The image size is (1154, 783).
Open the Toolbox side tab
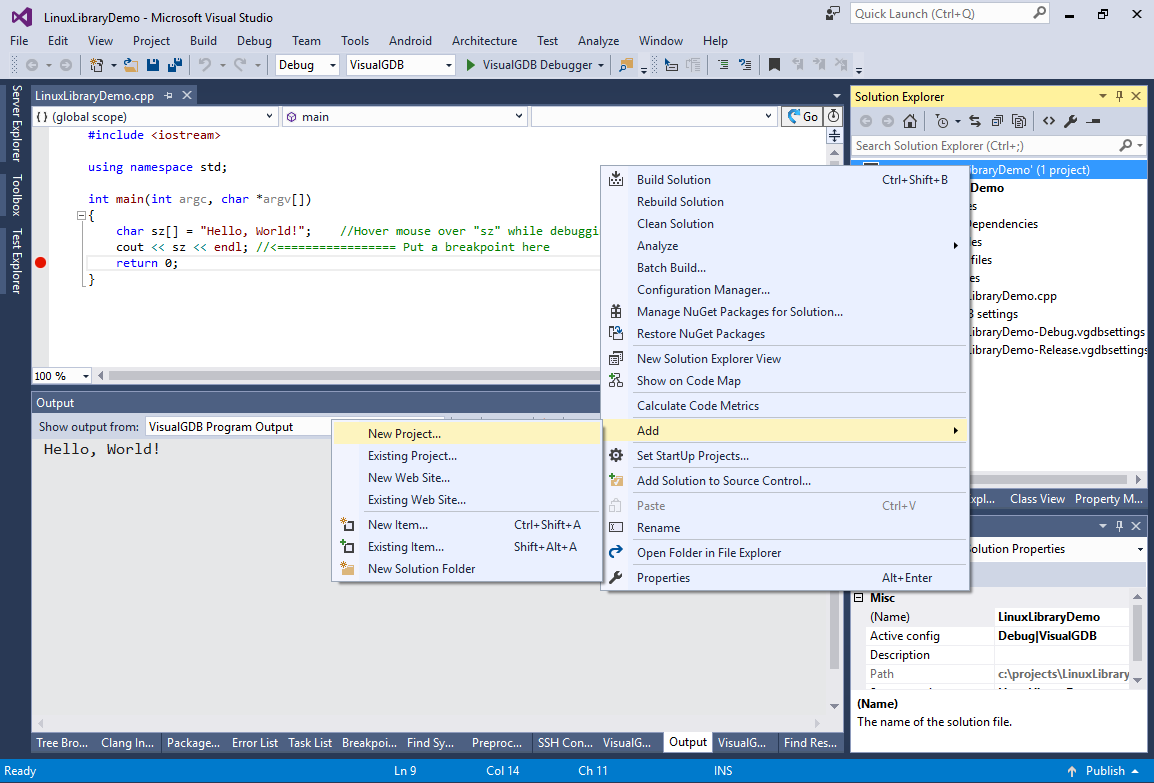16,195
